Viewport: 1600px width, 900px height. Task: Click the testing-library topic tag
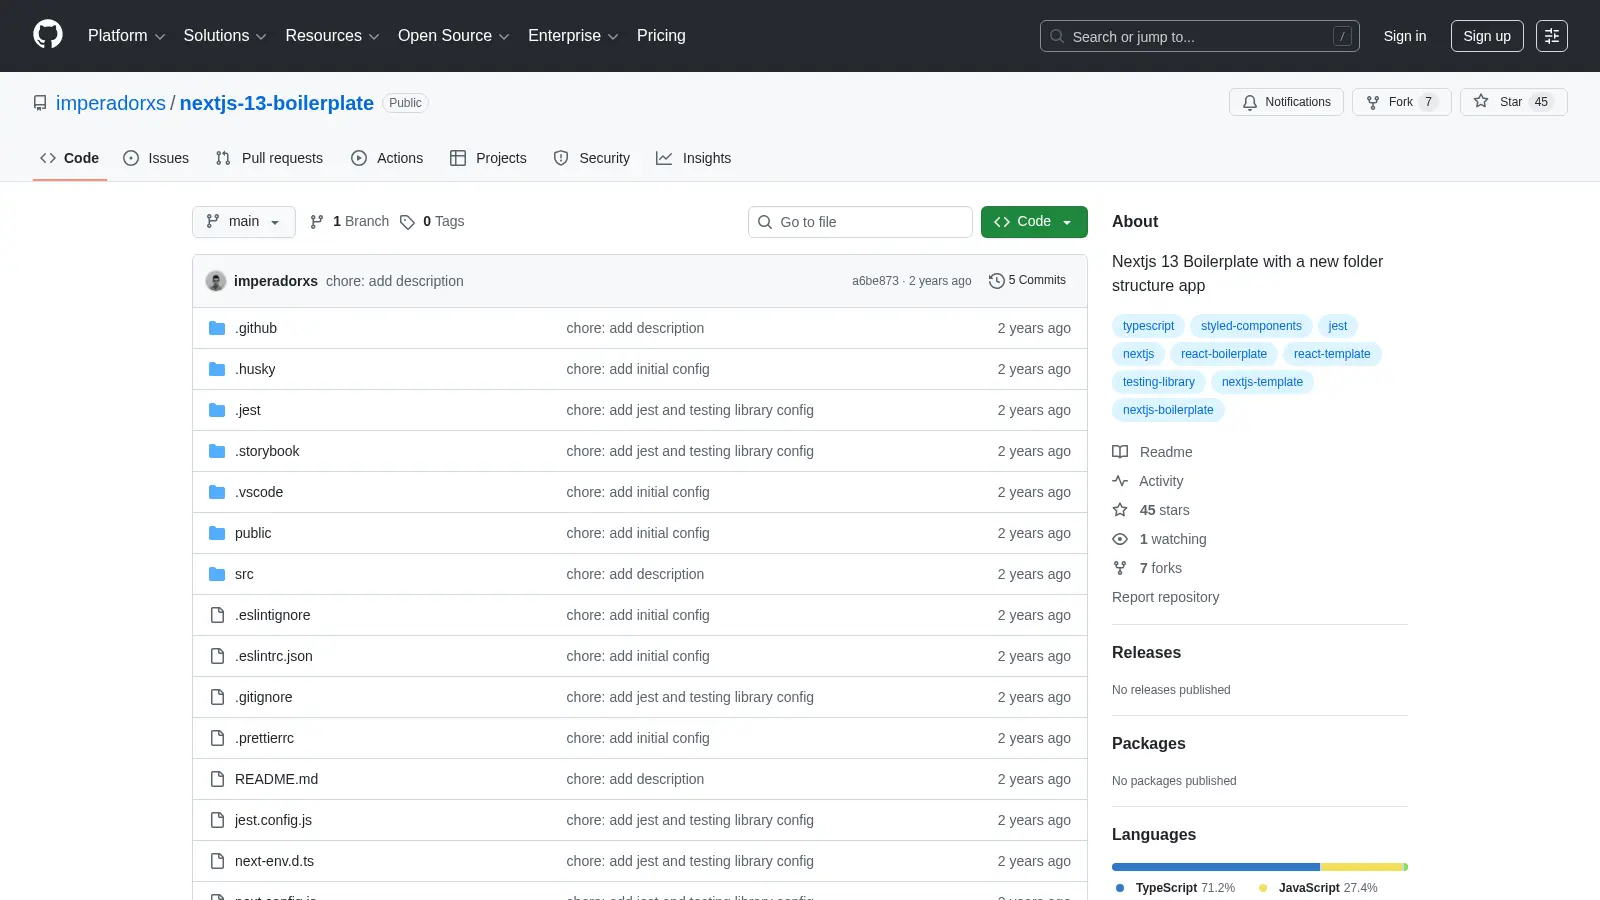pos(1159,382)
